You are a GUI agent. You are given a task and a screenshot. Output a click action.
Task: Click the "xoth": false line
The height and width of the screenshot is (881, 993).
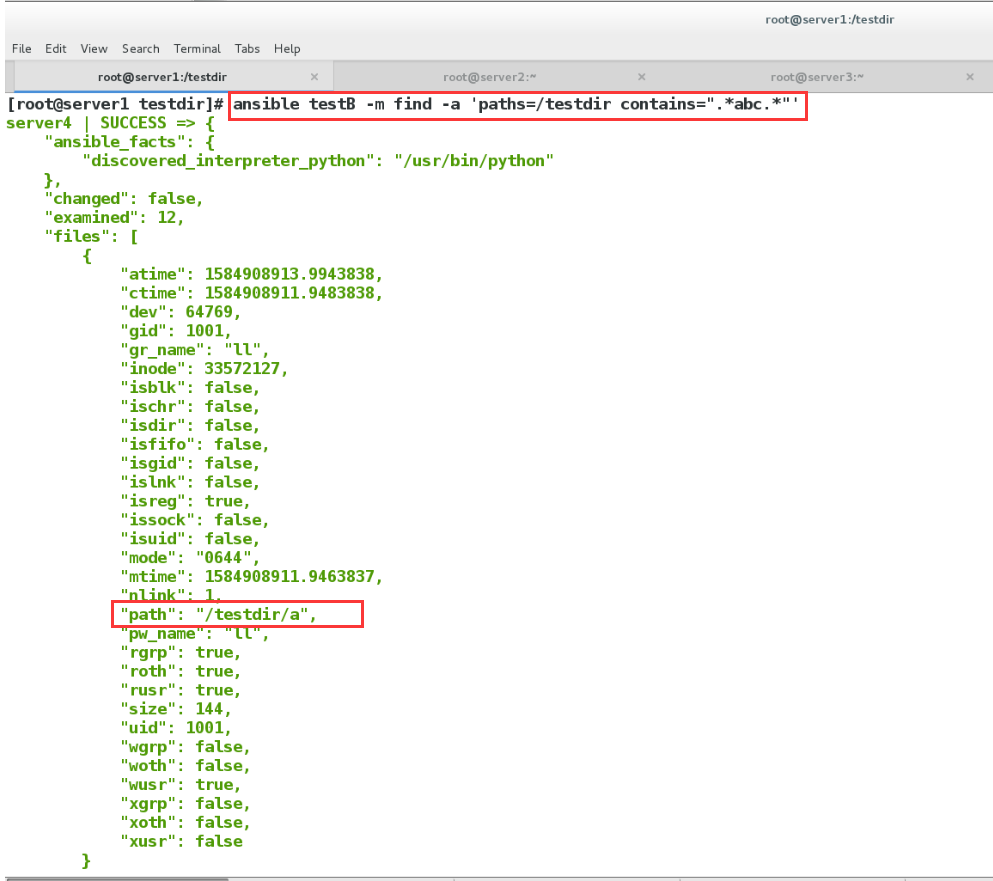(186, 823)
